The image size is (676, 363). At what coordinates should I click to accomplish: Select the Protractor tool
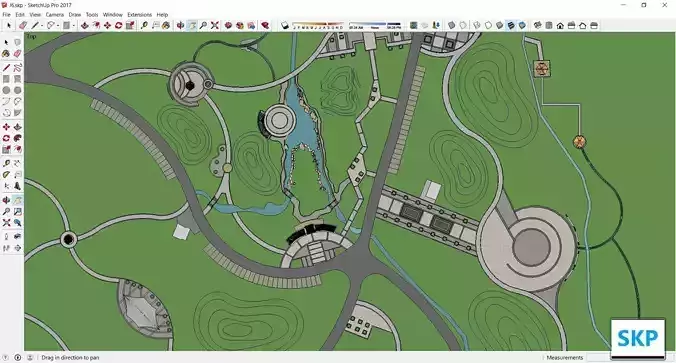pos(6,175)
